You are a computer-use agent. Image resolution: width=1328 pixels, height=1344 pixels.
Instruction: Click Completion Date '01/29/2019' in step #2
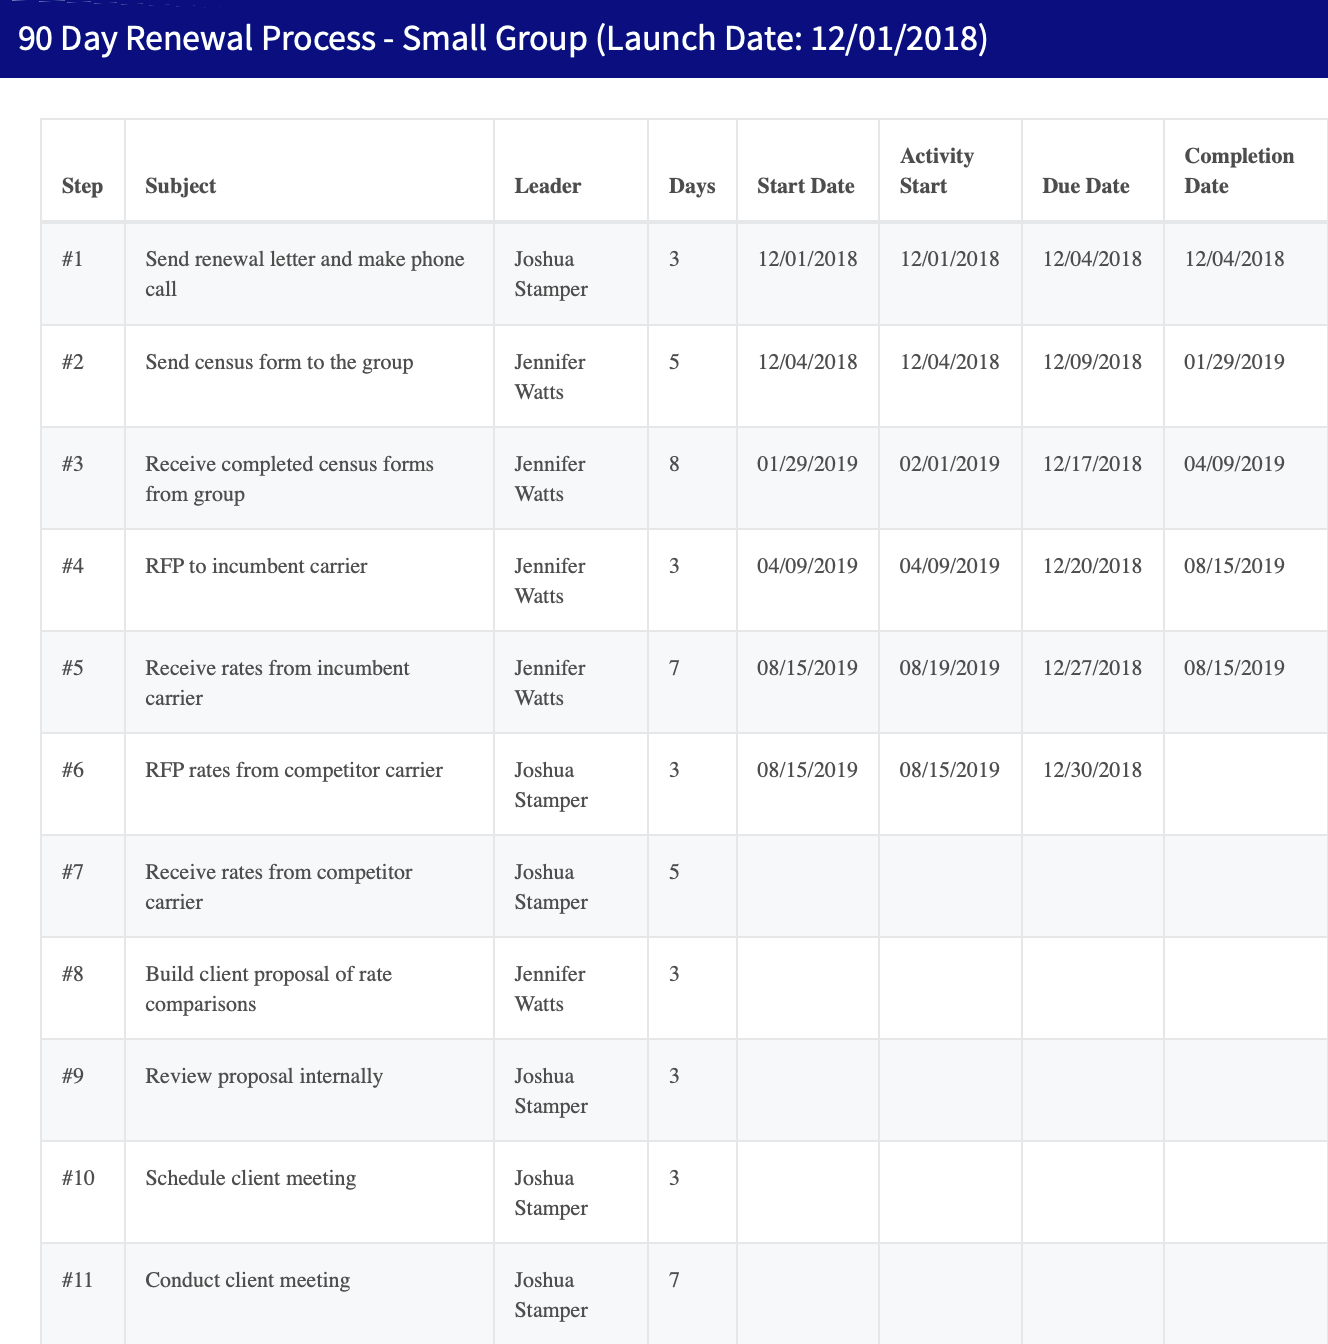(1234, 362)
